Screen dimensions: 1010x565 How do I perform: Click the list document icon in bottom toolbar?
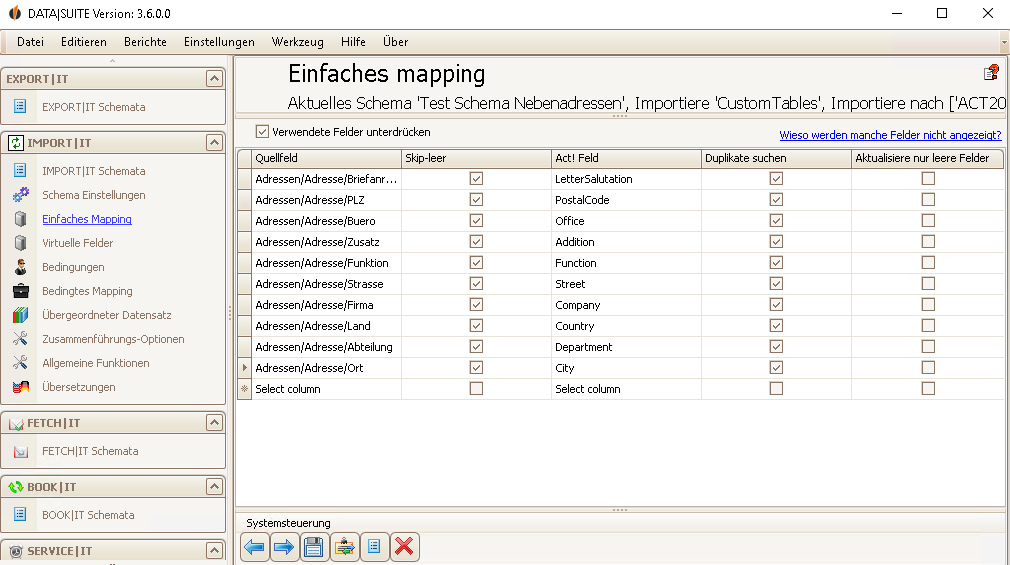[x=374, y=547]
